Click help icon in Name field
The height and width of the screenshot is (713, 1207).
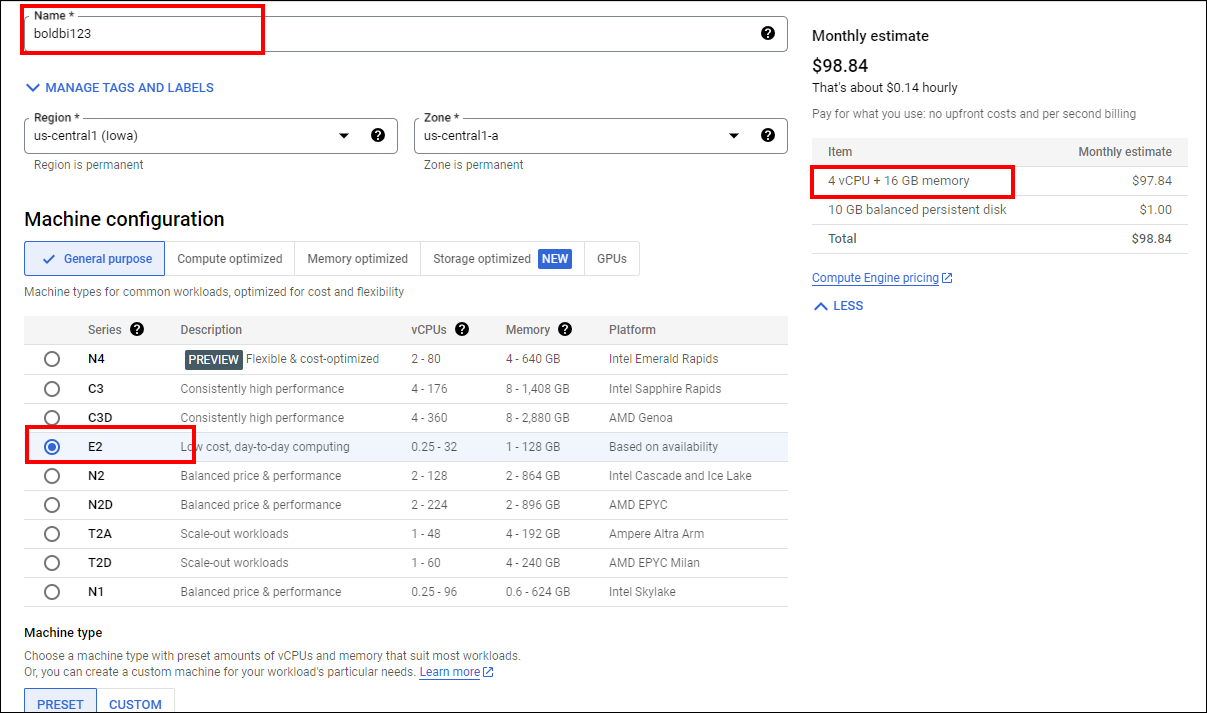767,33
